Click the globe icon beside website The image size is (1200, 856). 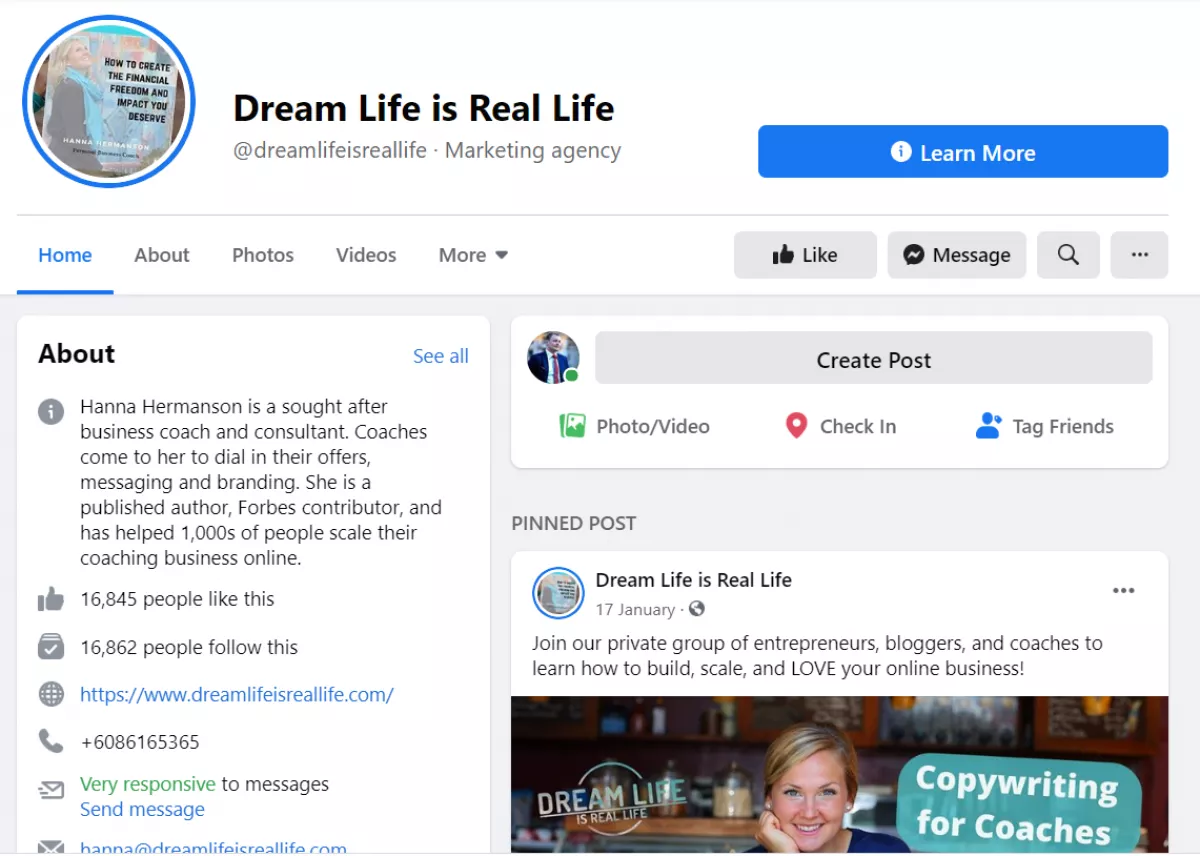click(51, 694)
